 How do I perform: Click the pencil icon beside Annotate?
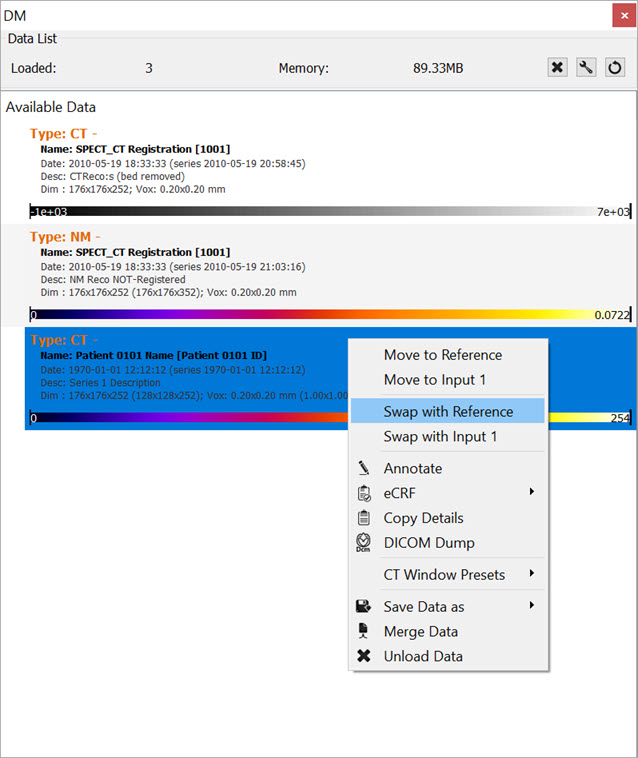coord(364,468)
